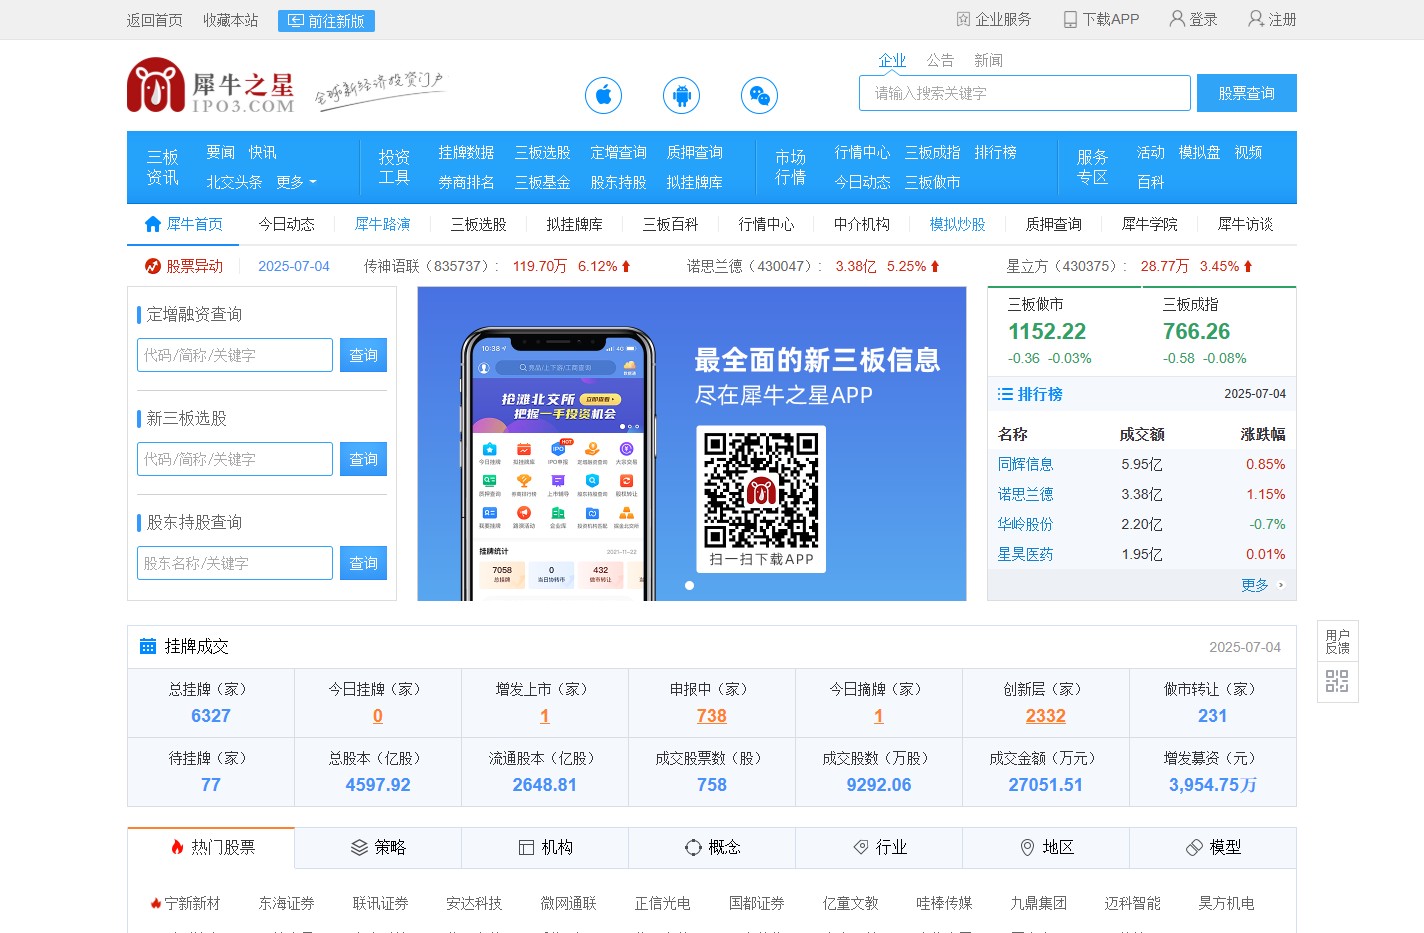Click the tag icon on 行业 tab
The image size is (1424, 933).
point(861,847)
